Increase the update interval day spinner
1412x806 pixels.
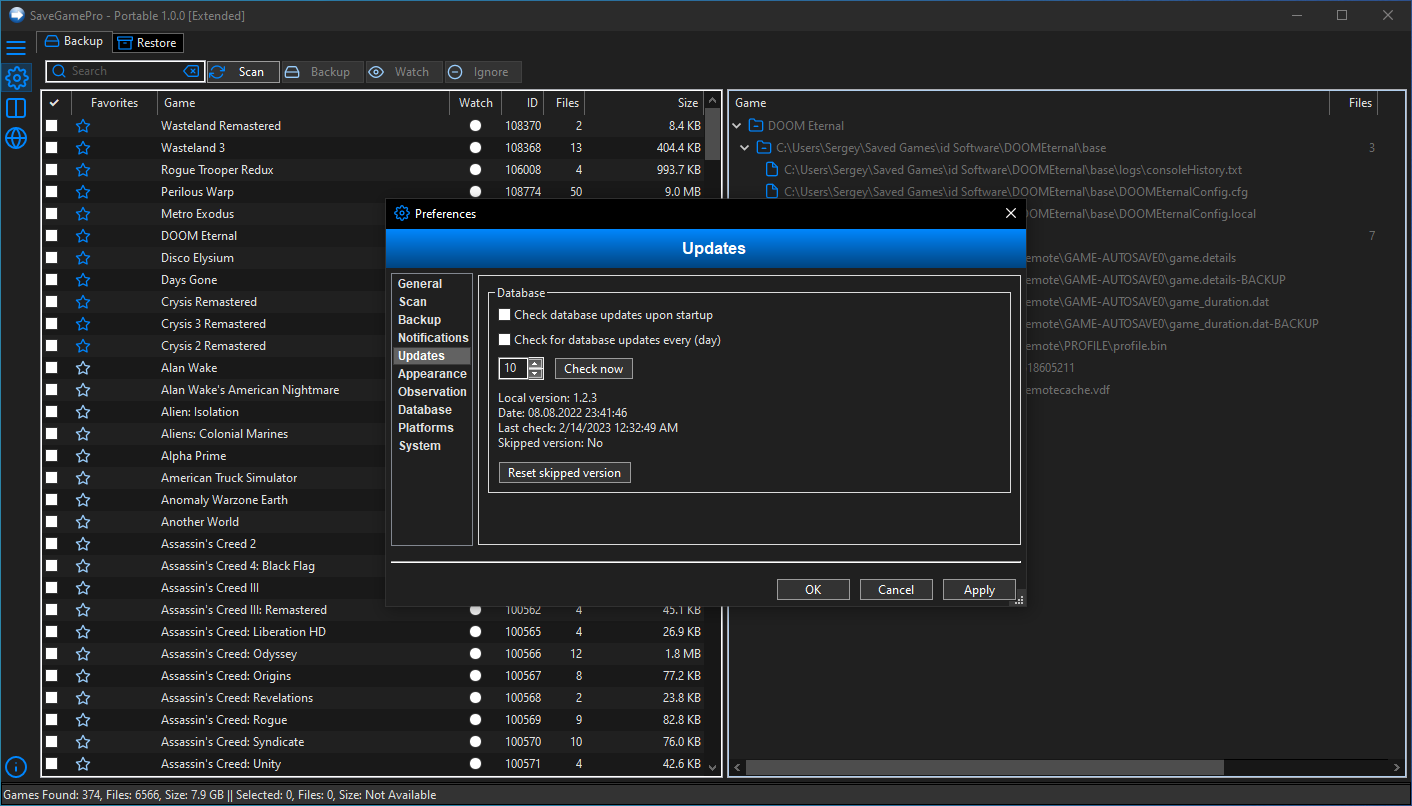(536, 363)
